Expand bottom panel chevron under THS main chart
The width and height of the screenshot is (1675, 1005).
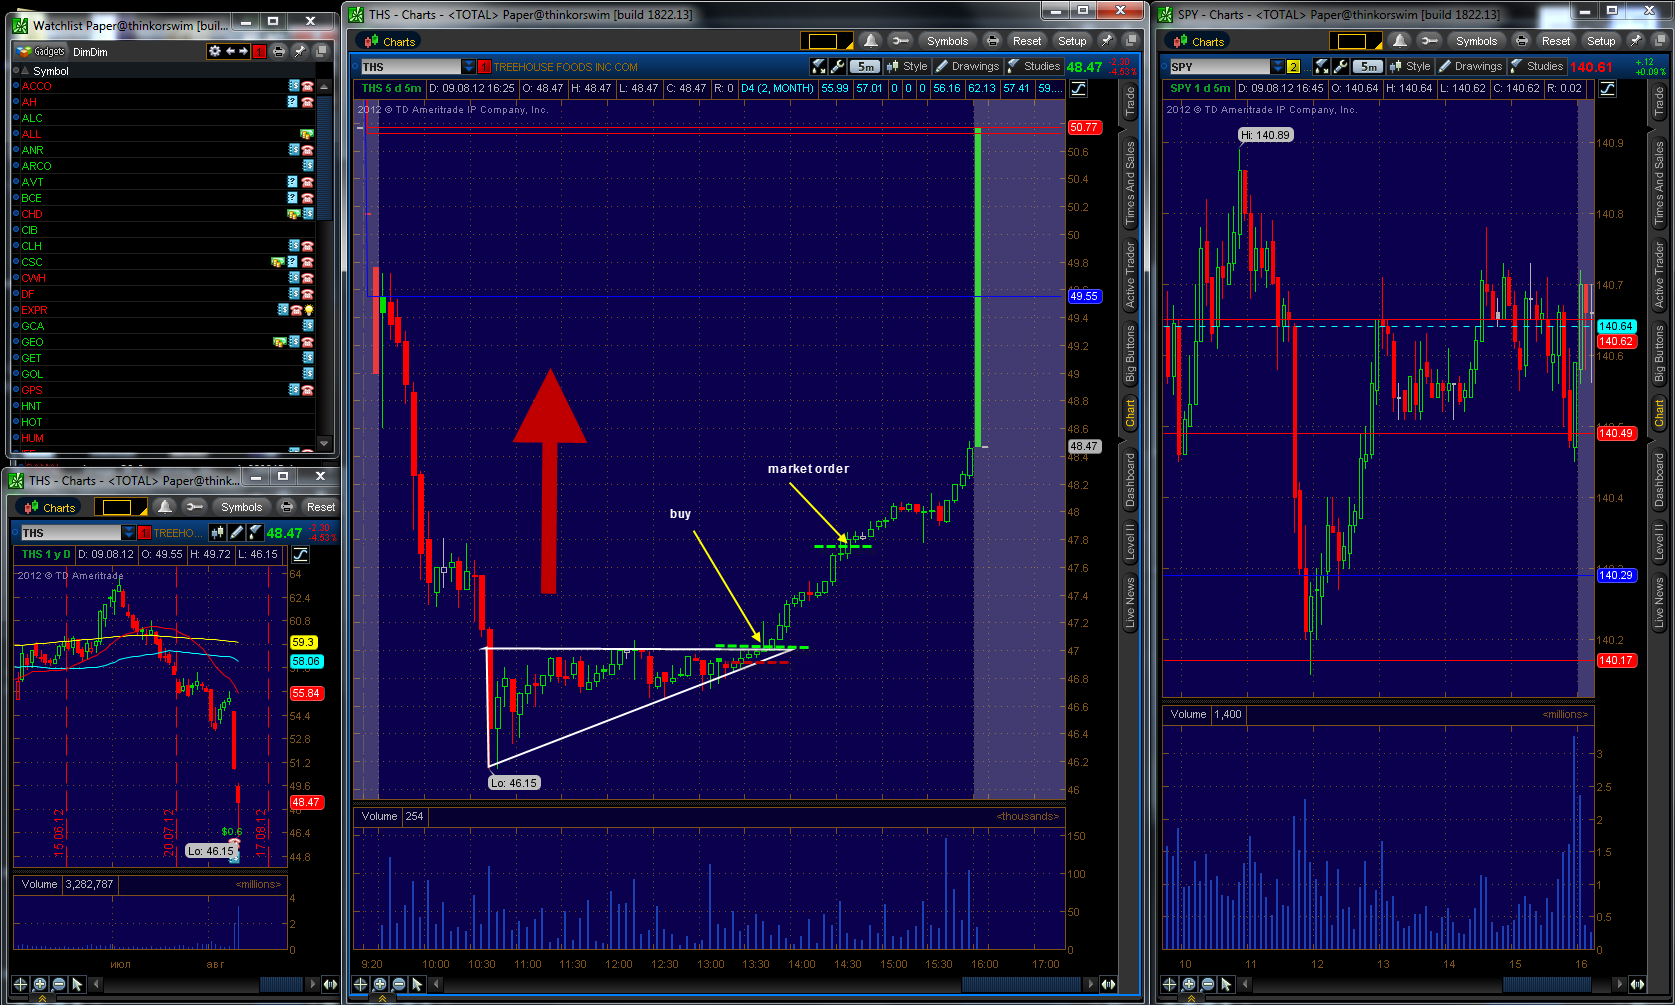380,999
